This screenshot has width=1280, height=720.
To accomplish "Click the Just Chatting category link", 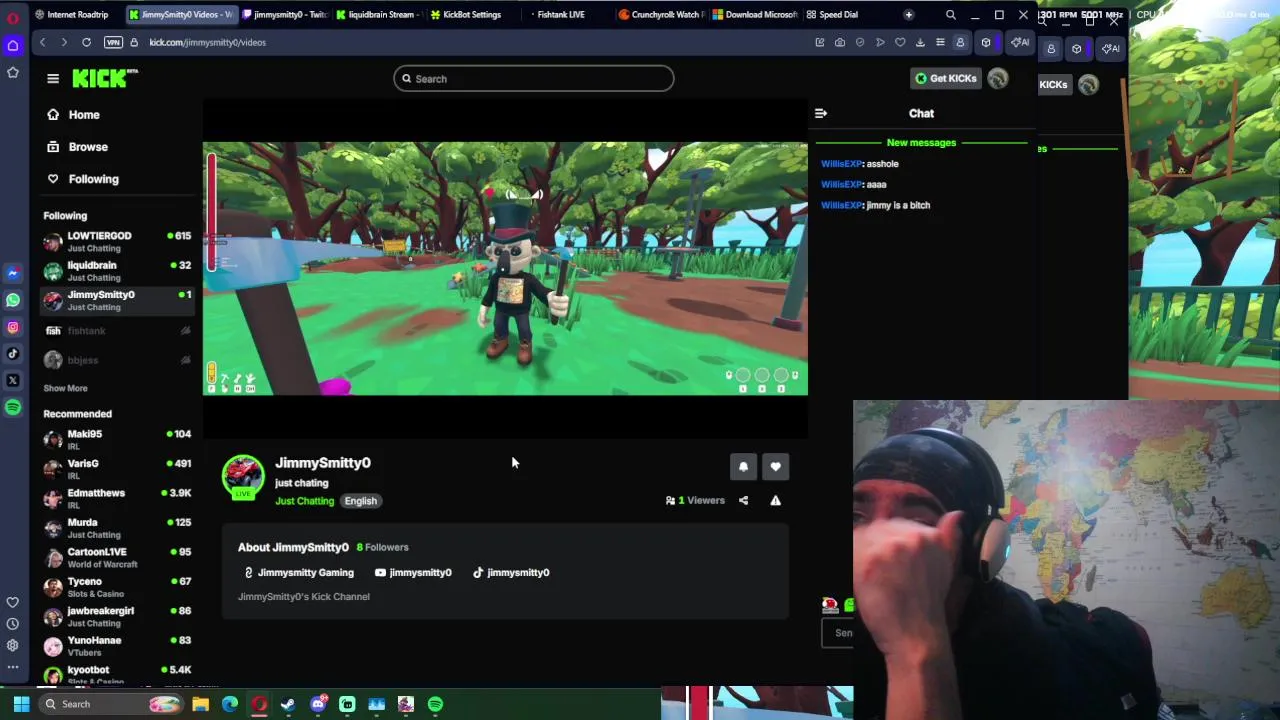I will point(304,501).
